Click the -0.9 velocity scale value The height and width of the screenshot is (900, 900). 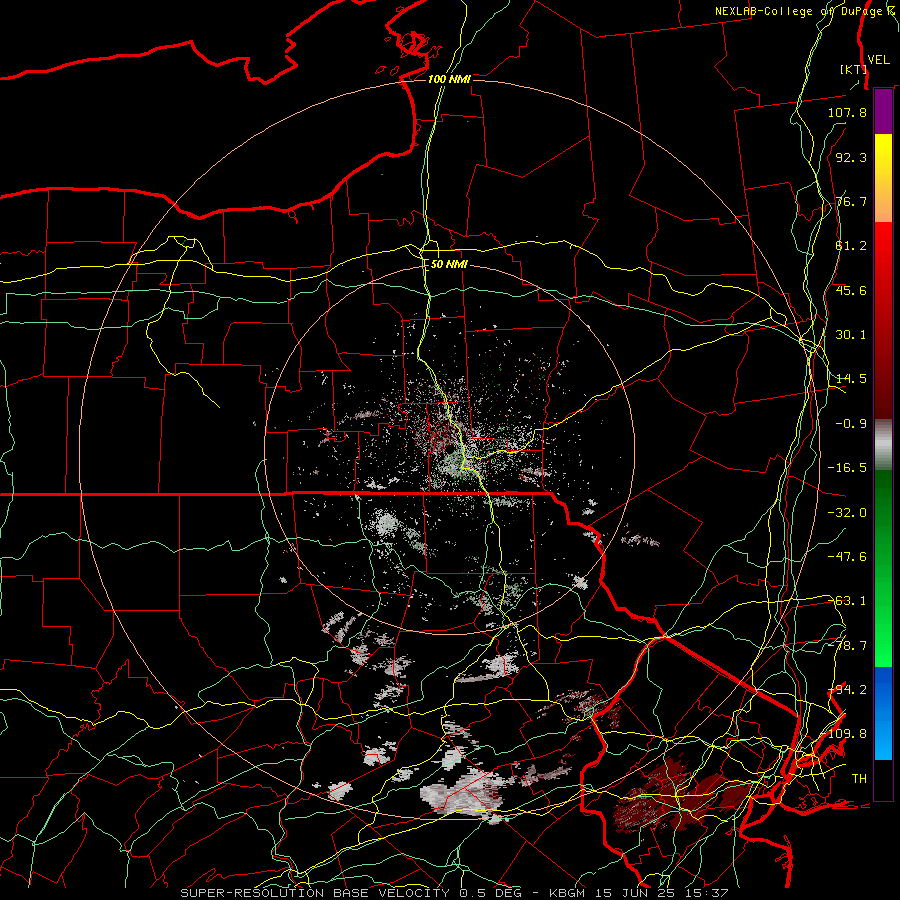(x=851, y=424)
